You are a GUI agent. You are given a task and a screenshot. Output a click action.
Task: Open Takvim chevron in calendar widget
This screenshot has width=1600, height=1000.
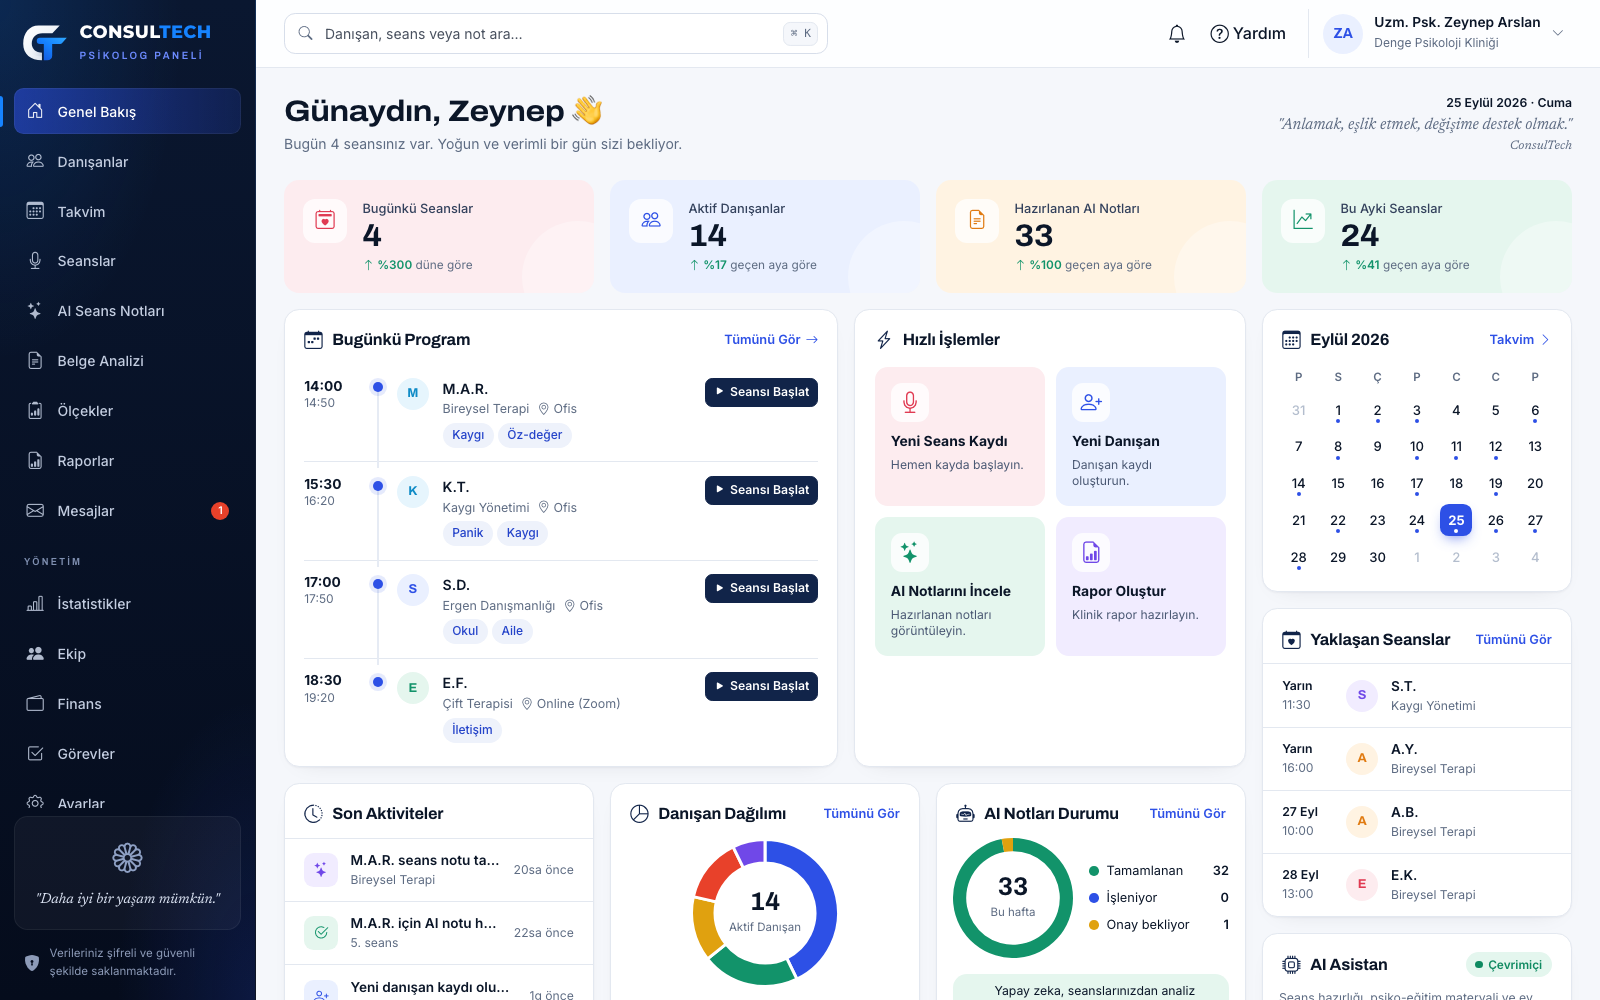pyautogui.click(x=1545, y=340)
